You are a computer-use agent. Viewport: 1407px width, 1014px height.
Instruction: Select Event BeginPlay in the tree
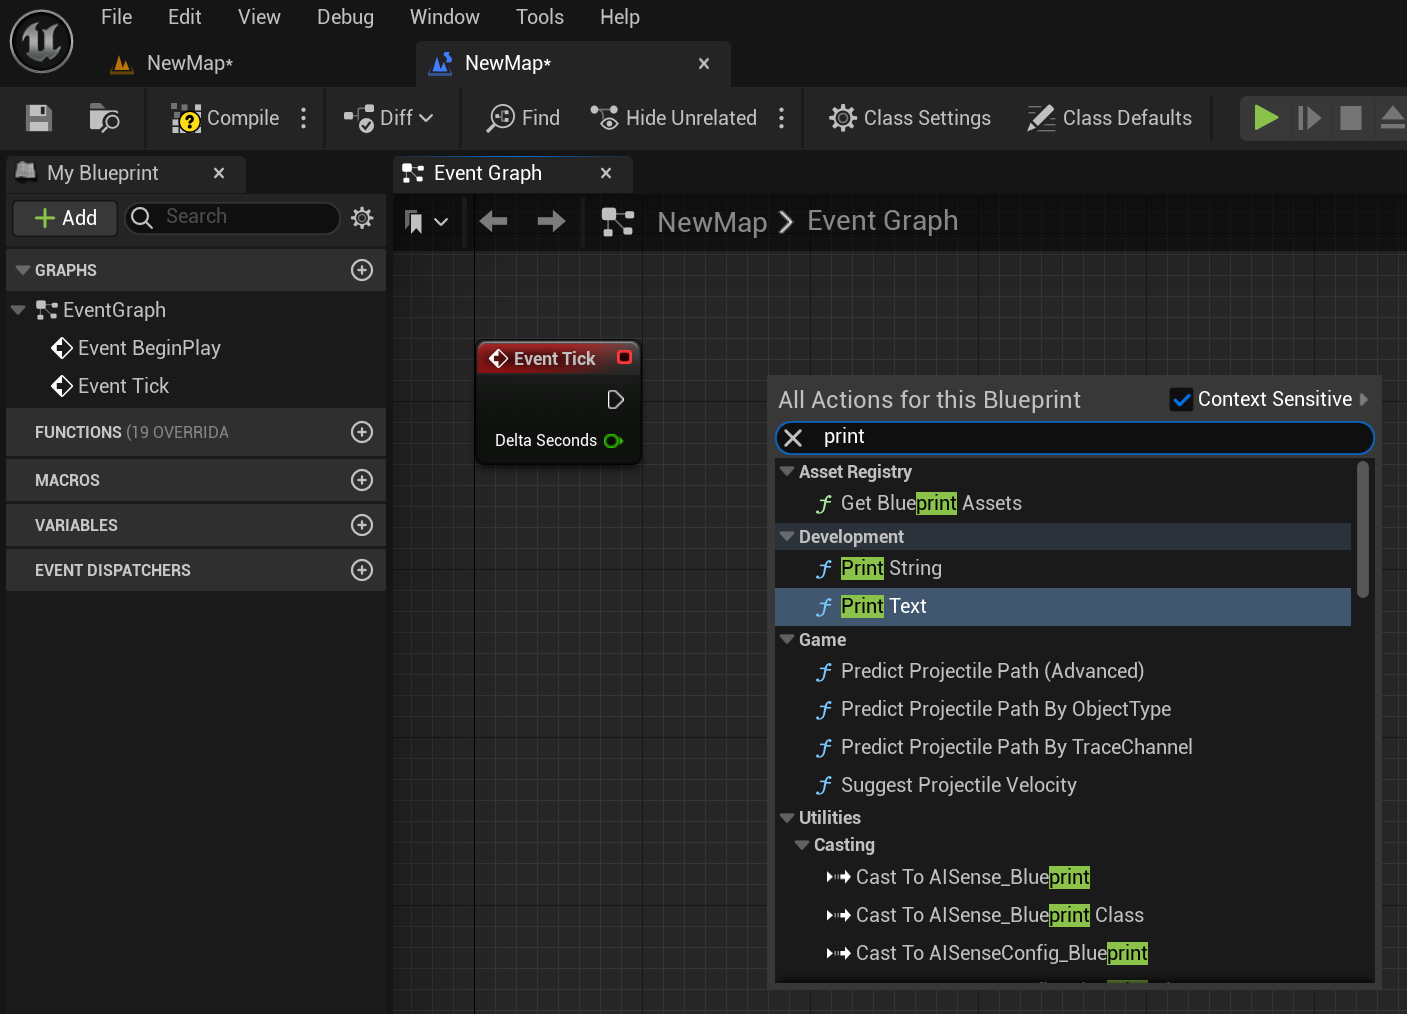pos(149,348)
